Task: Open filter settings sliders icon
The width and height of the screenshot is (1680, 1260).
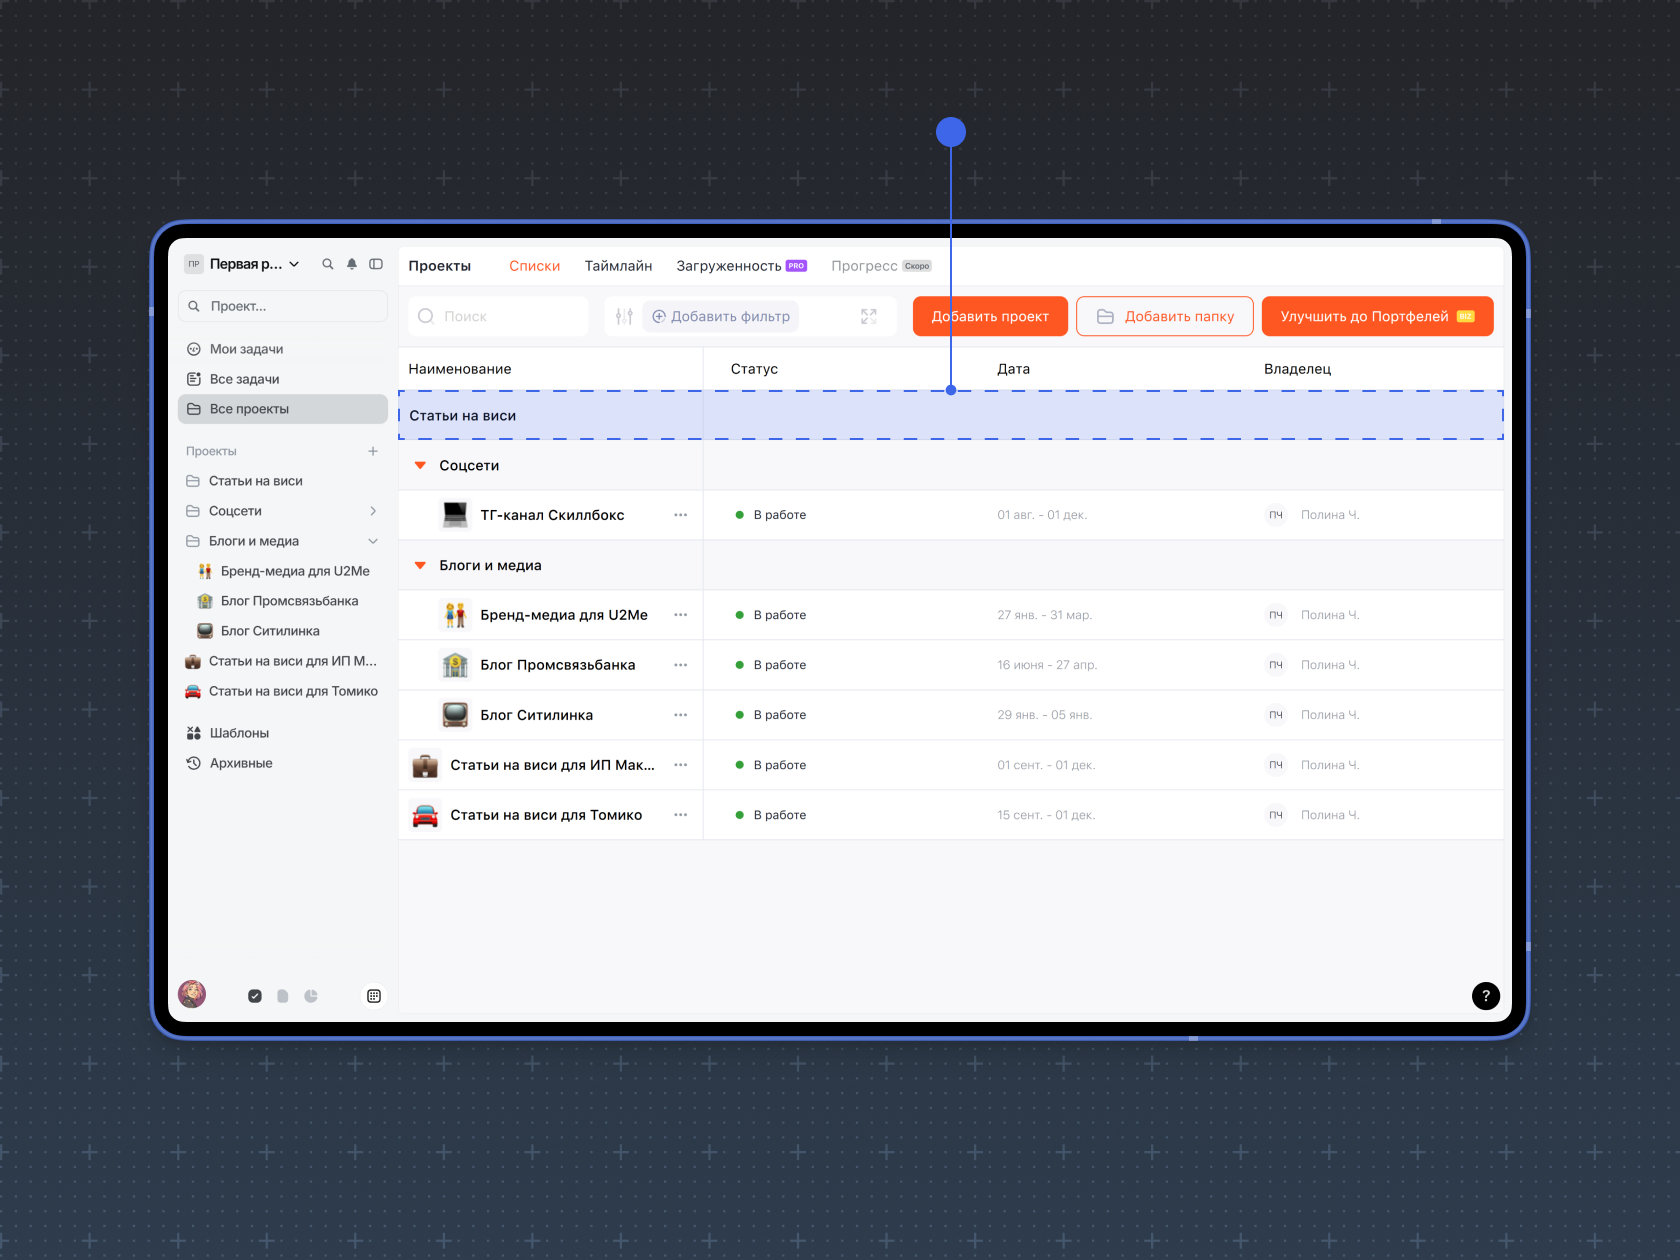Action: [x=624, y=316]
